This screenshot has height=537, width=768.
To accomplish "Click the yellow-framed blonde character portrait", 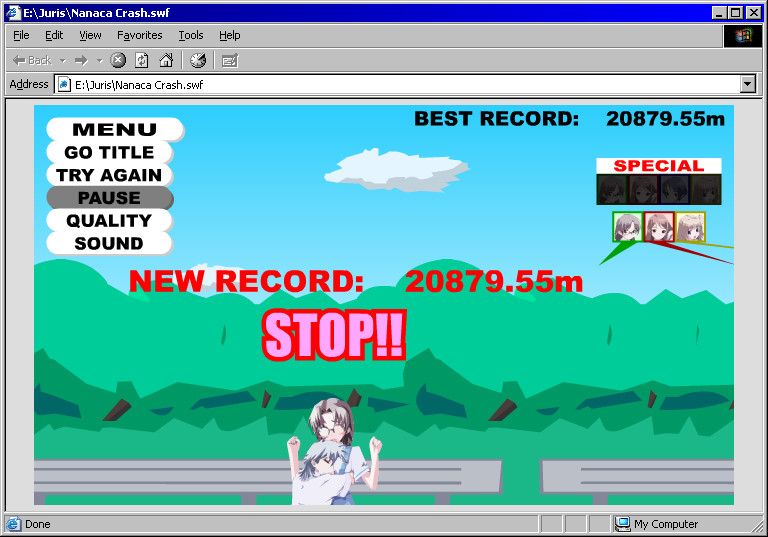I will [x=690, y=227].
